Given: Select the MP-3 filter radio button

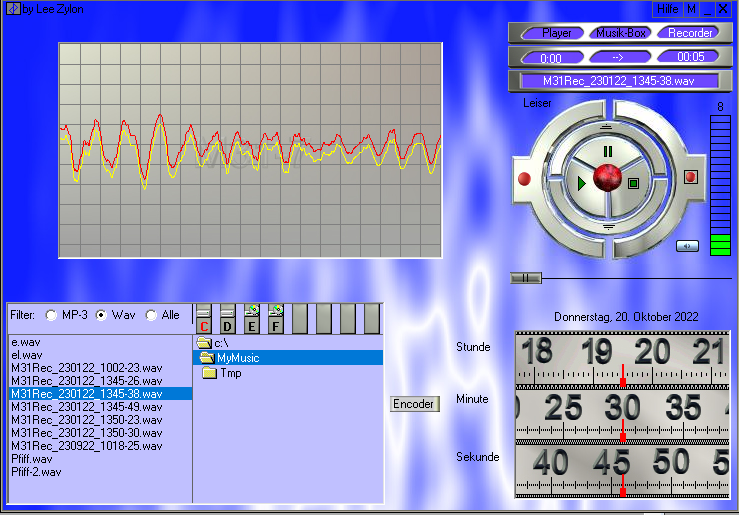Looking at the screenshot, I should coord(52,315).
